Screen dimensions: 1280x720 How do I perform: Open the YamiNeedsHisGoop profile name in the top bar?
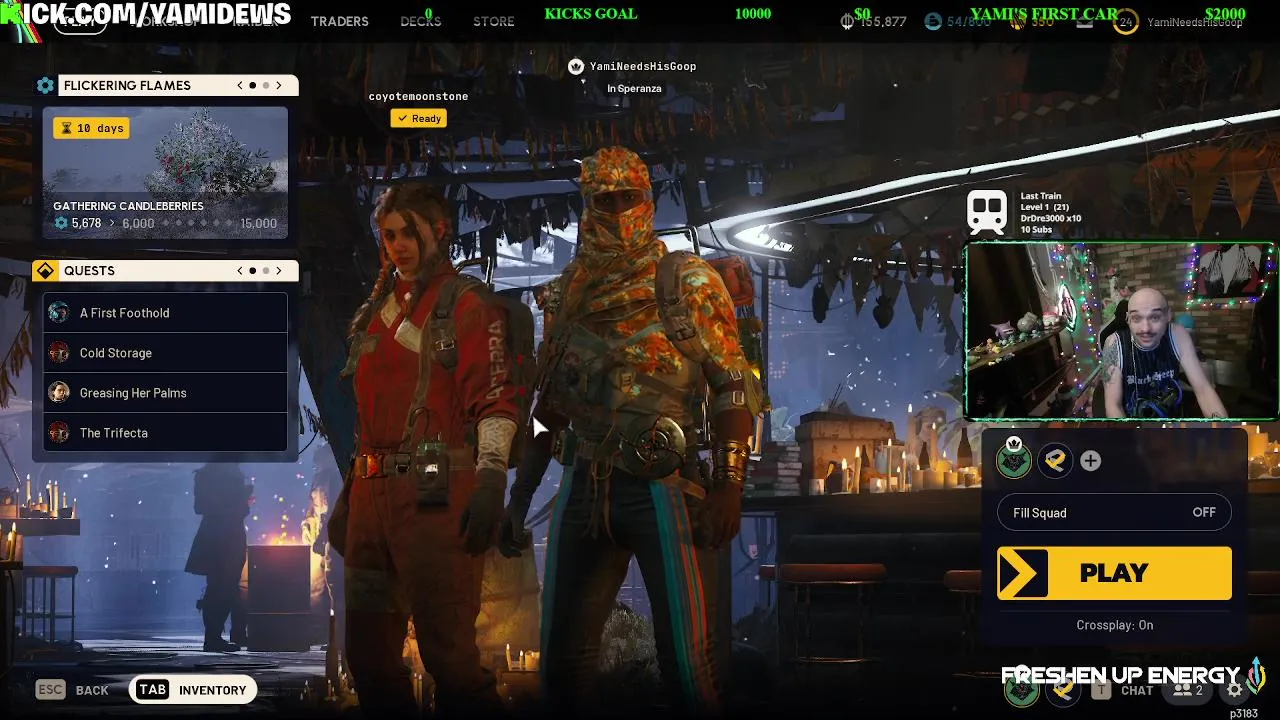[1194, 22]
